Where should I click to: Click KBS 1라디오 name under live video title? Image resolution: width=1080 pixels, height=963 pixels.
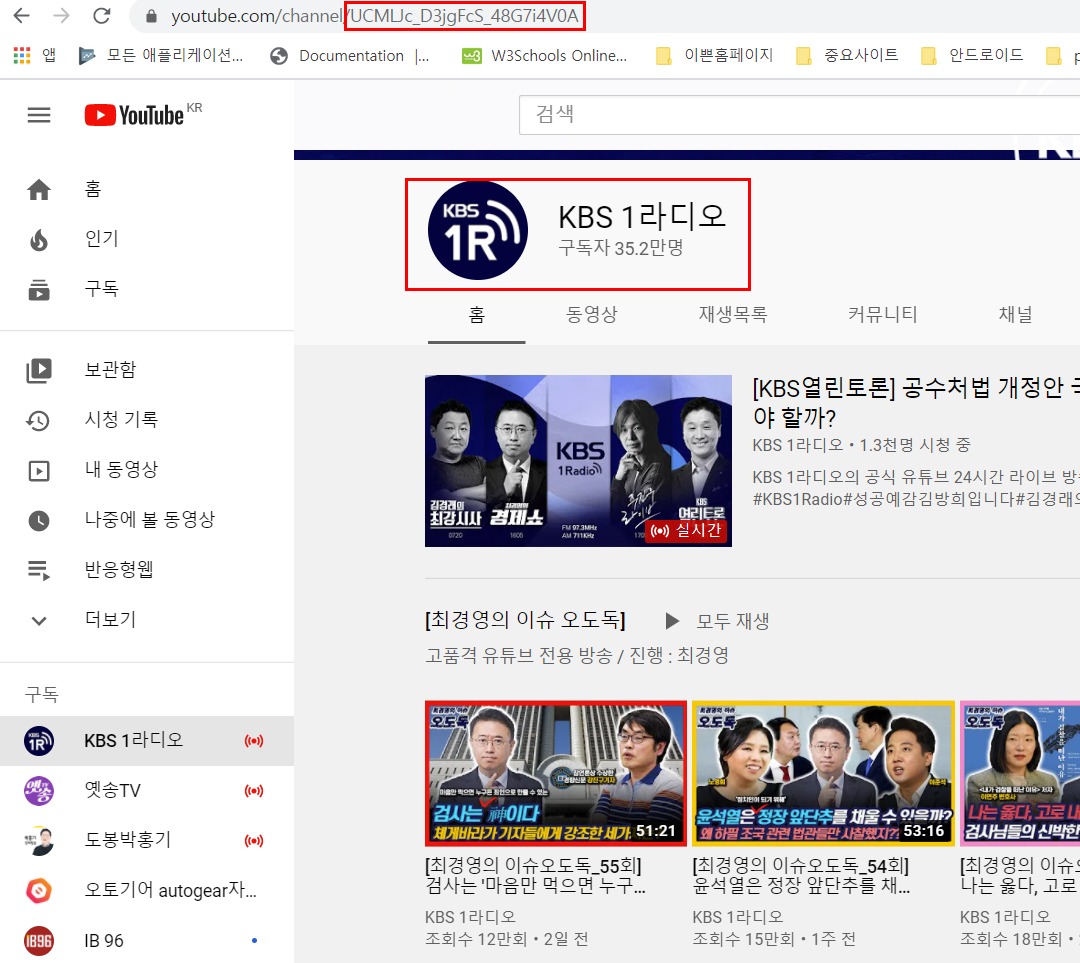pyautogui.click(x=798, y=445)
